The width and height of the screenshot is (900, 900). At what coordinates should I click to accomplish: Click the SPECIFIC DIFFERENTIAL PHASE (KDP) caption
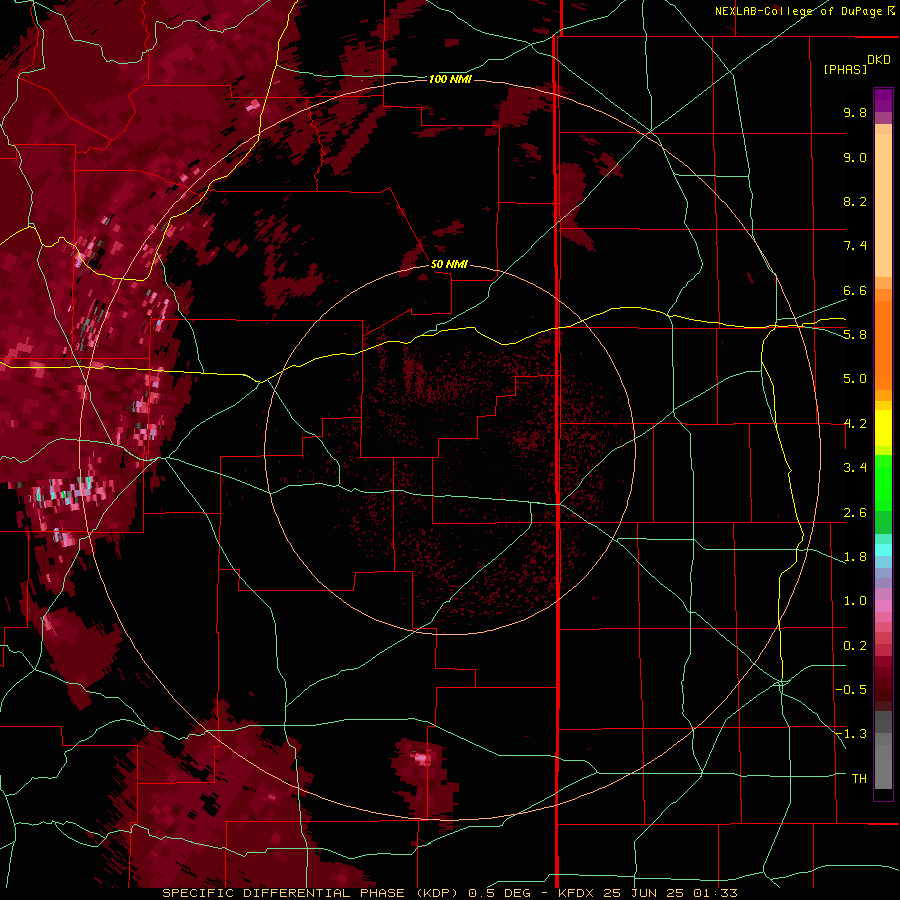coord(310,893)
